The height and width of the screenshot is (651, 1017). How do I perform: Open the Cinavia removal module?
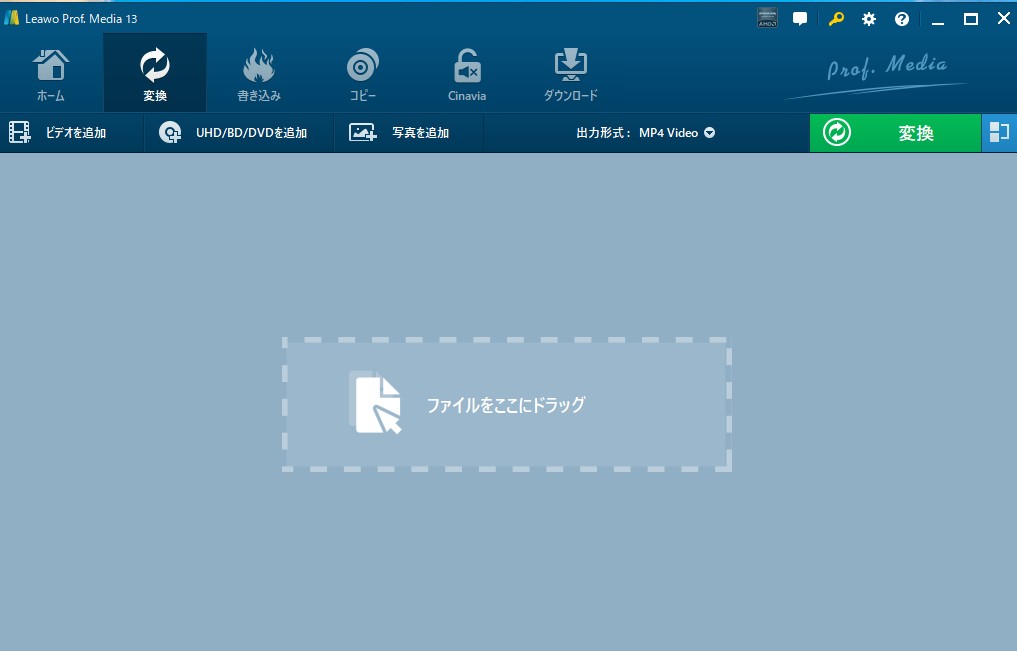coord(466,75)
